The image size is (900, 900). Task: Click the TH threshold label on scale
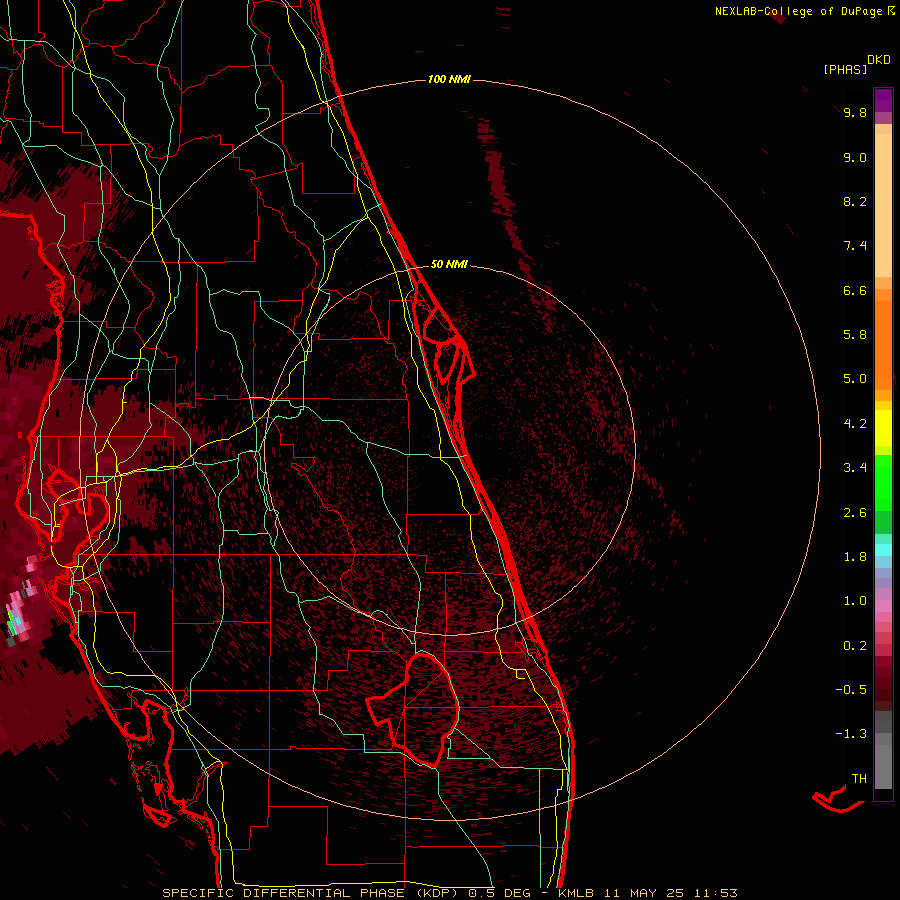pos(859,779)
